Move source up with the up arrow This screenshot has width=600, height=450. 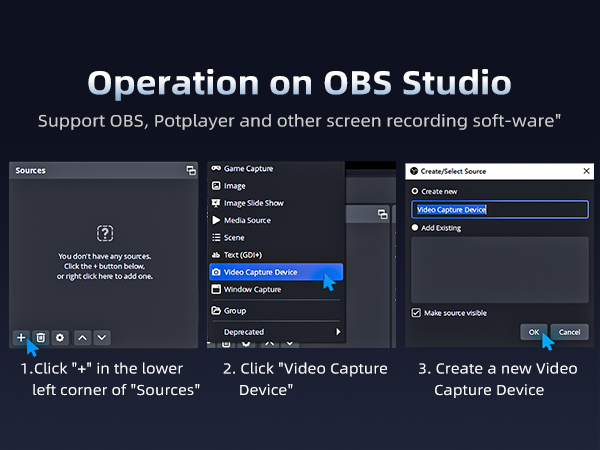coord(84,338)
